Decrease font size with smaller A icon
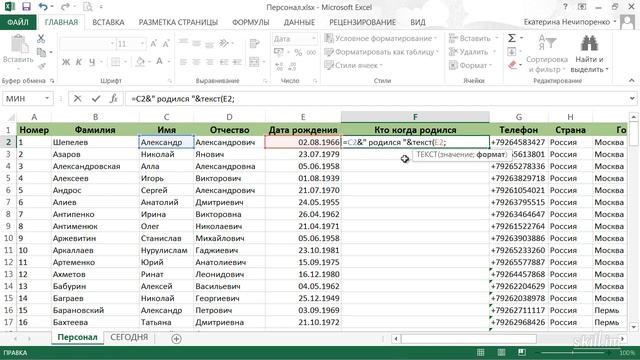The height and width of the screenshot is (360, 640). [x=166, y=44]
